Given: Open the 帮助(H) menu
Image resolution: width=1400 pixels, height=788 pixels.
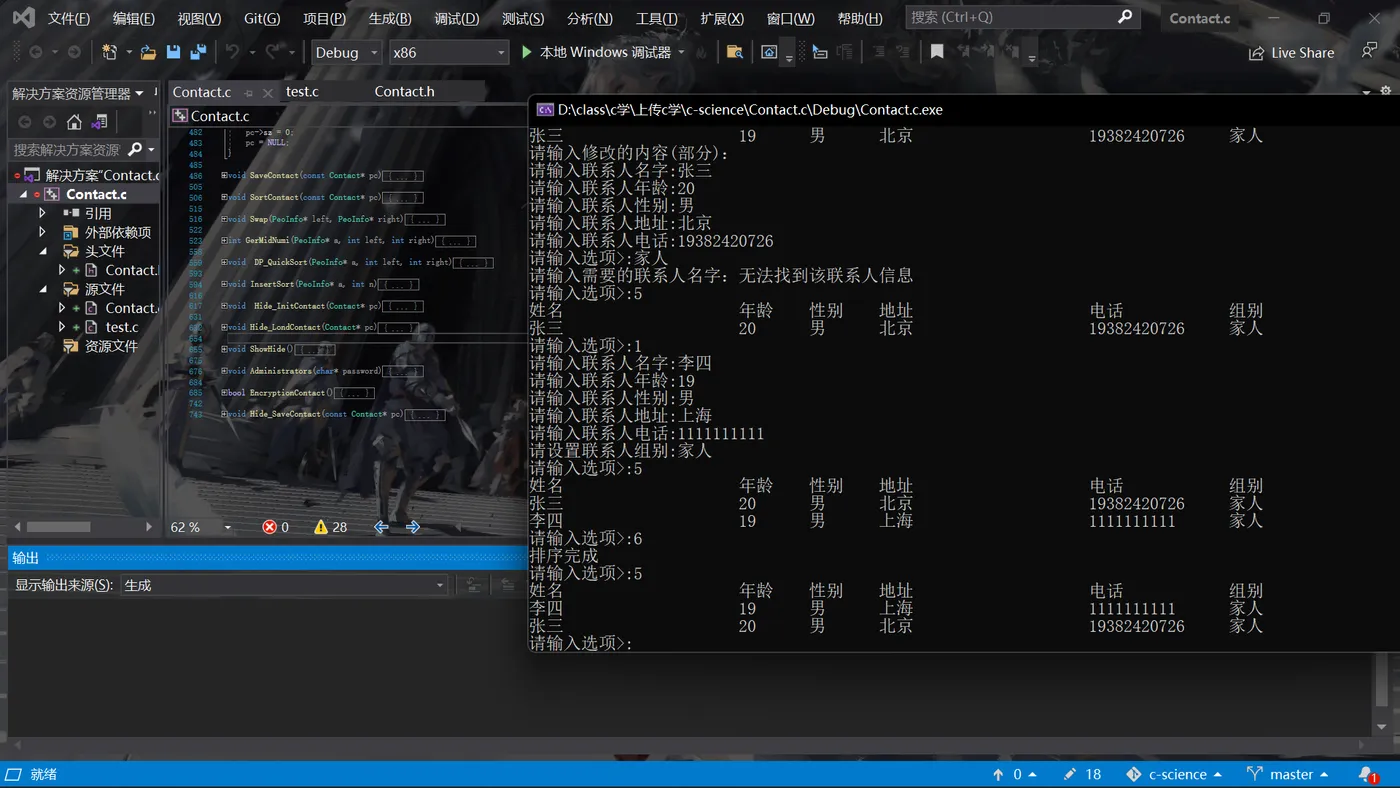Looking at the screenshot, I should coord(860,18).
